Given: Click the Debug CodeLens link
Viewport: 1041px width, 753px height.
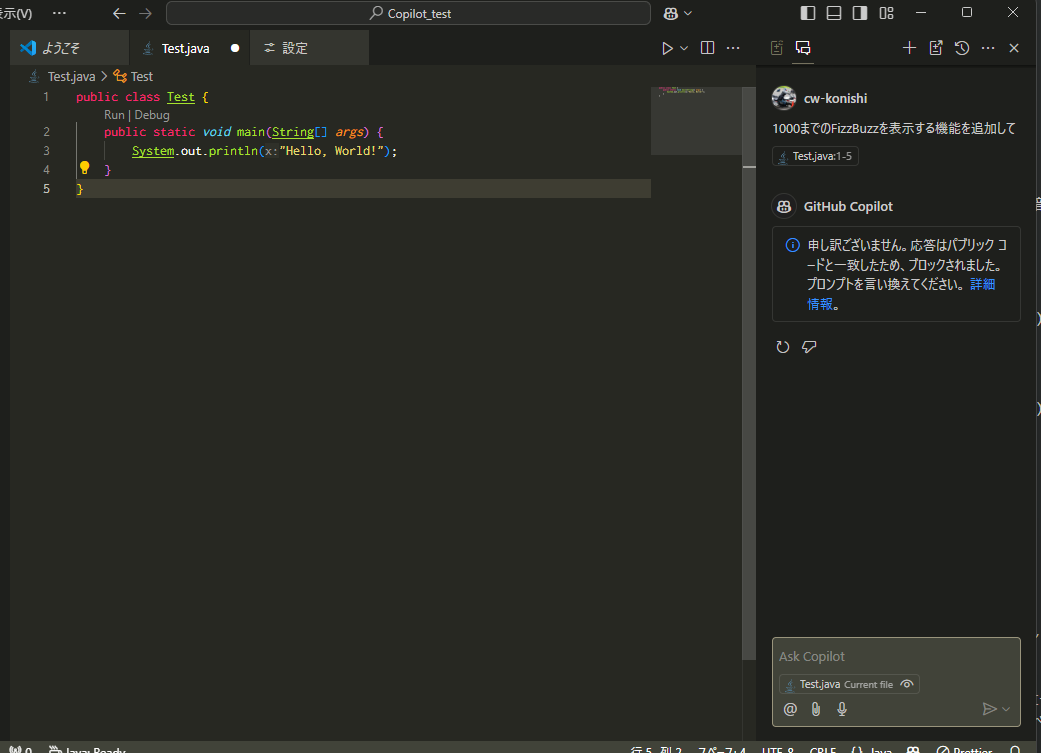Looking at the screenshot, I should pyautogui.click(x=152, y=115).
